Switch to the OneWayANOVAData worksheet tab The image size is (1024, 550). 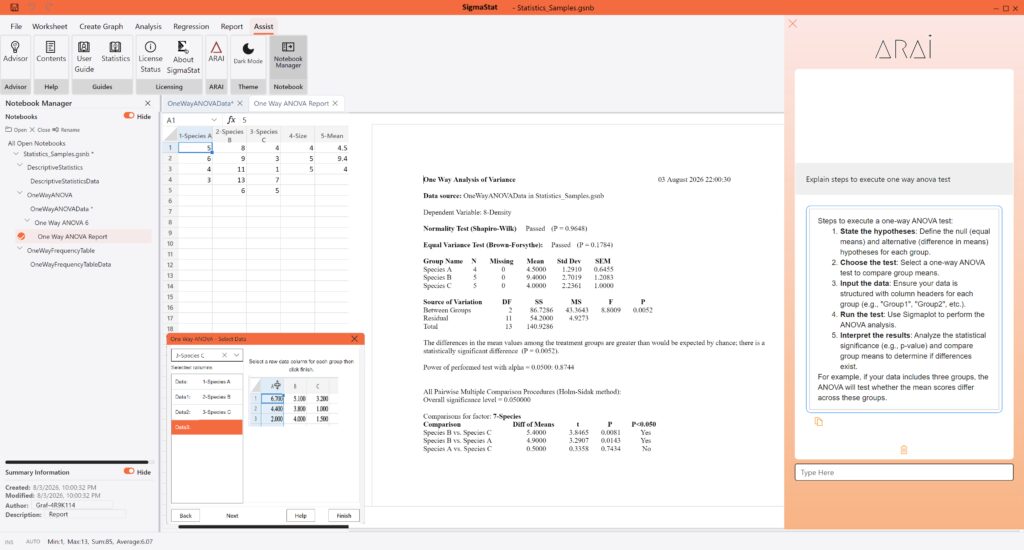pos(200,103)
